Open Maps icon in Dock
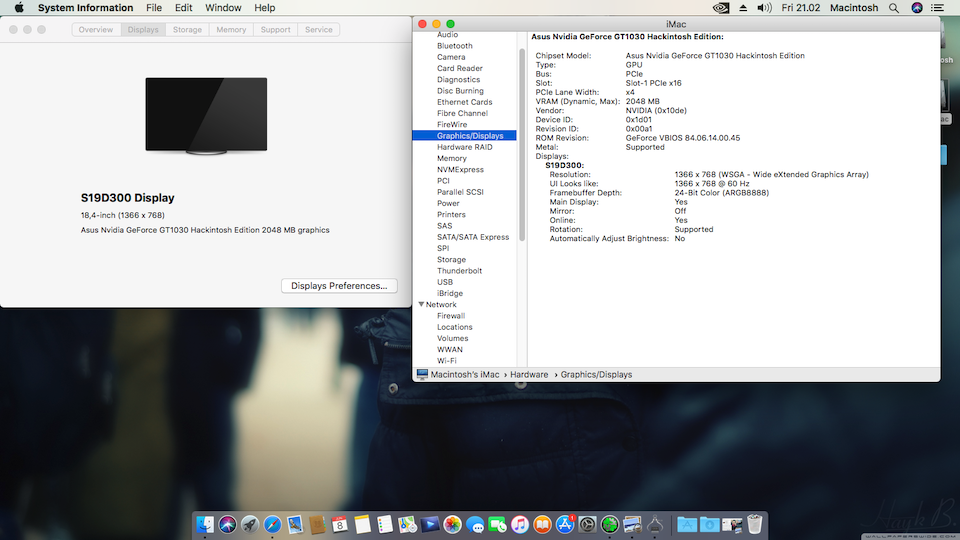The height and width of the screenshot is (540, 960). click(x=407, y=525)
